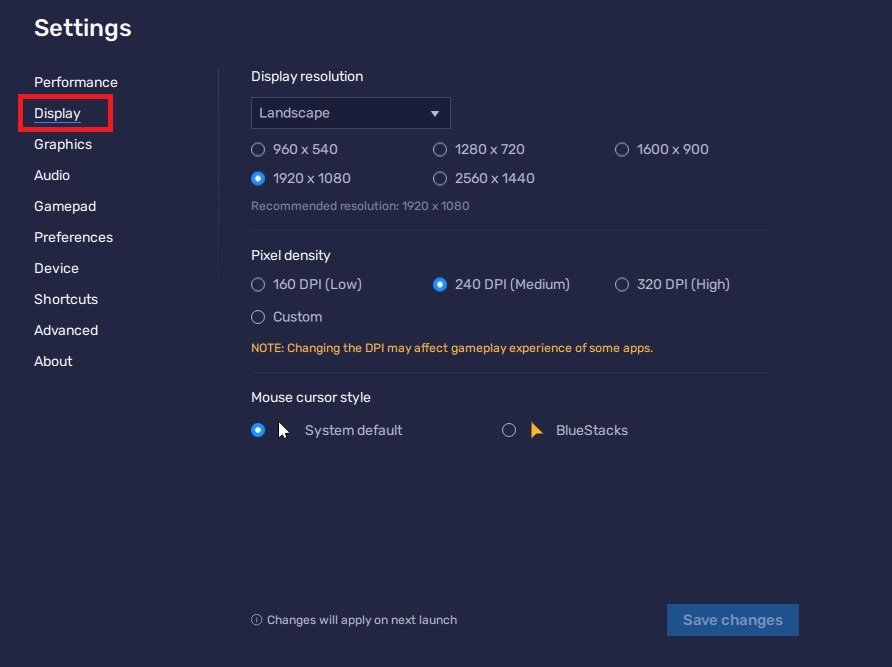This screenshot has width=892, height=667.
Task: Select BlueStacks mouse cursor style radio
Action: point(509,430)
